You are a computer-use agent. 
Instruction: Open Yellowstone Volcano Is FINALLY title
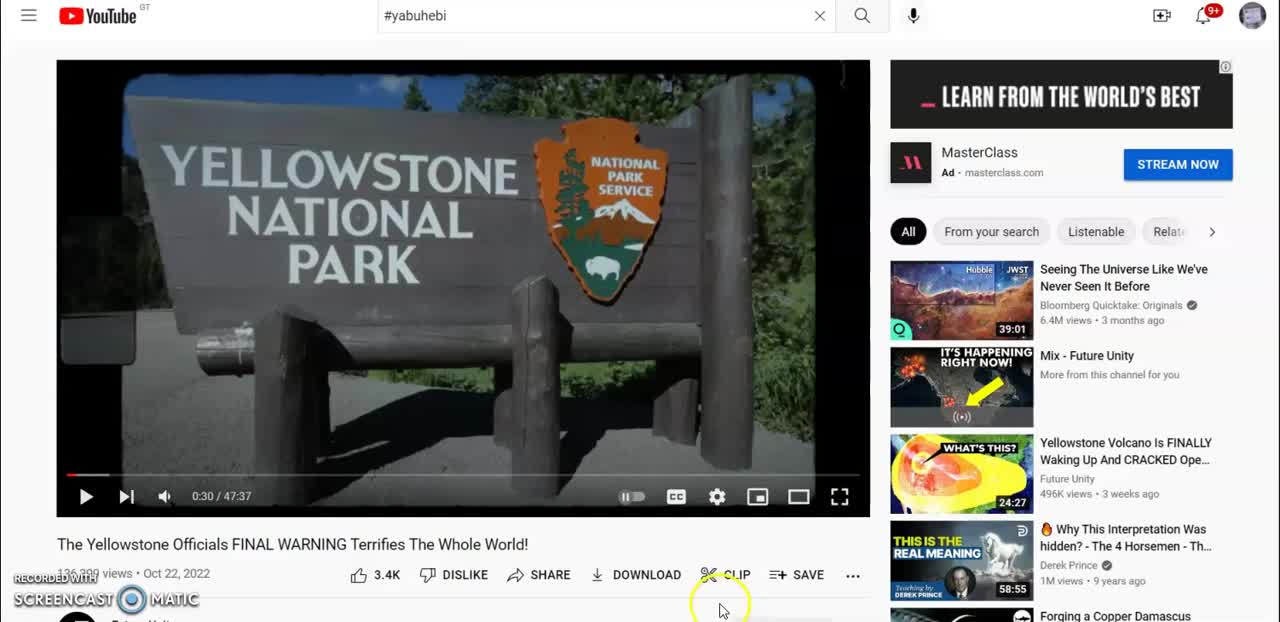1126,451
